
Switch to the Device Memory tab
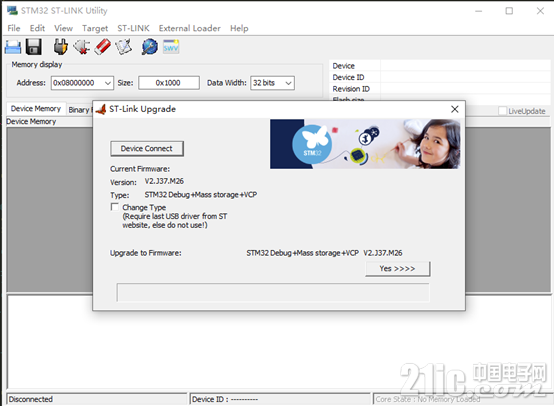pos(36,109)
